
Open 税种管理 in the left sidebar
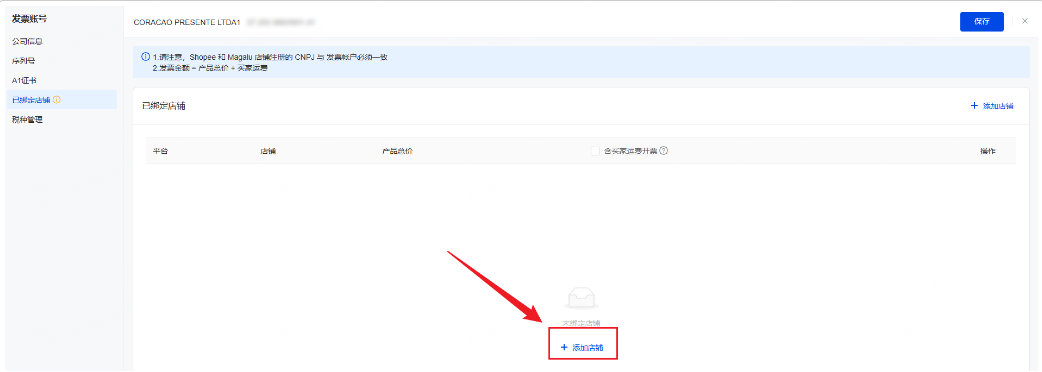click(27, 120)
